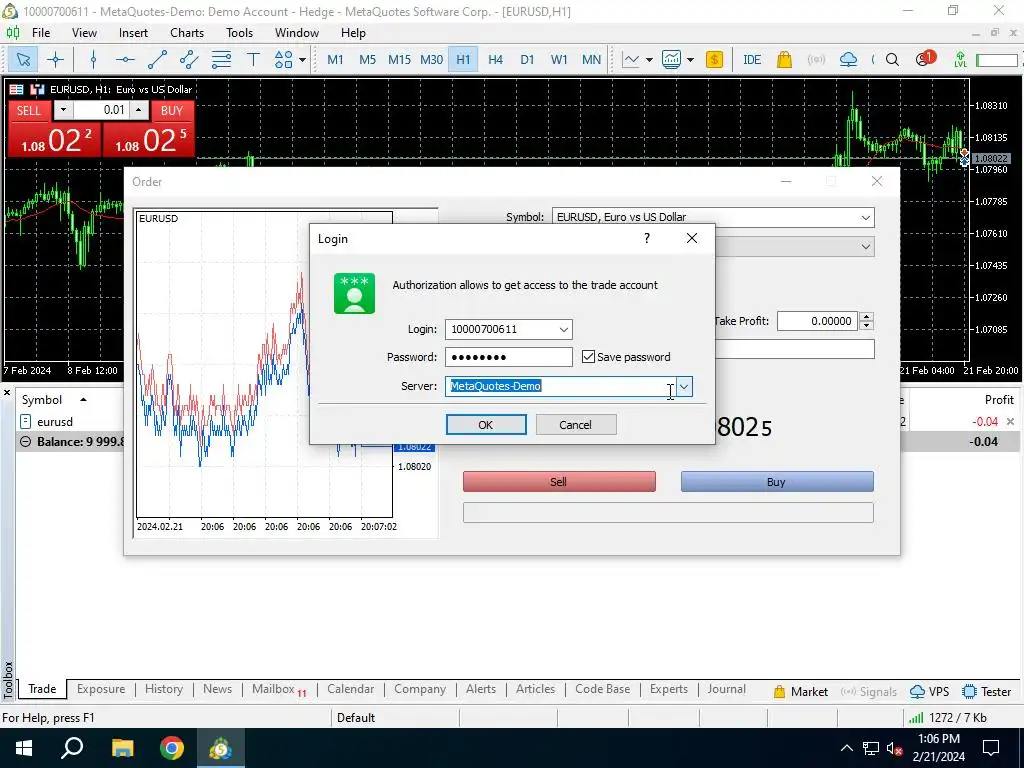
Task: Click the BUY one-click trading button
Action: pyautogui.click(x=172, y=110)
